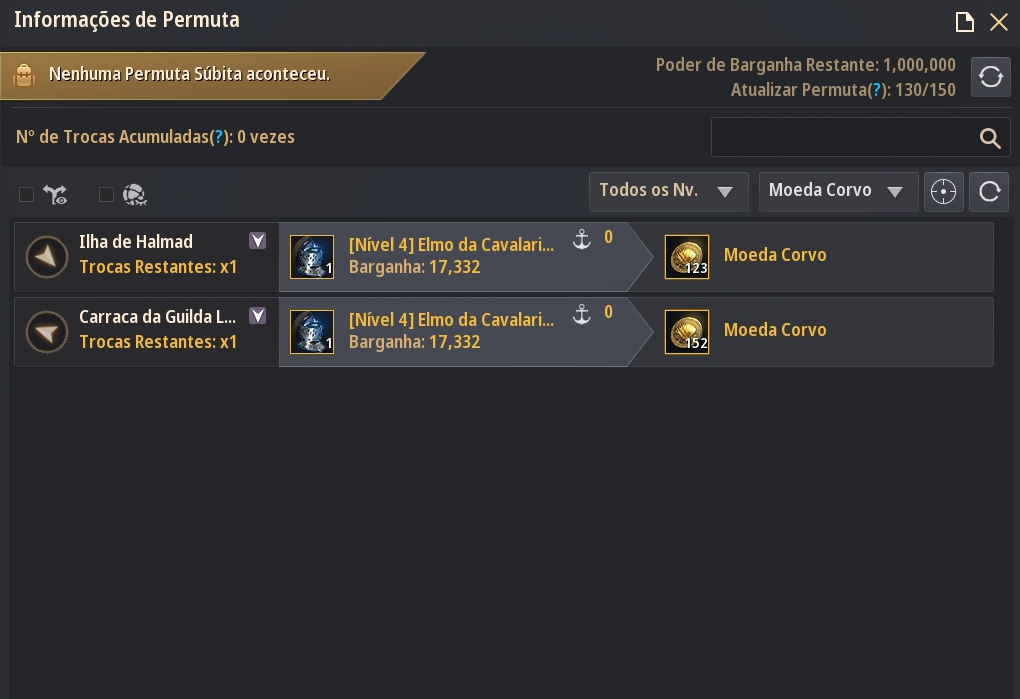Click the crosshair locate button
The height and width of the screenshot is (699, 1020).
point(943,191)
